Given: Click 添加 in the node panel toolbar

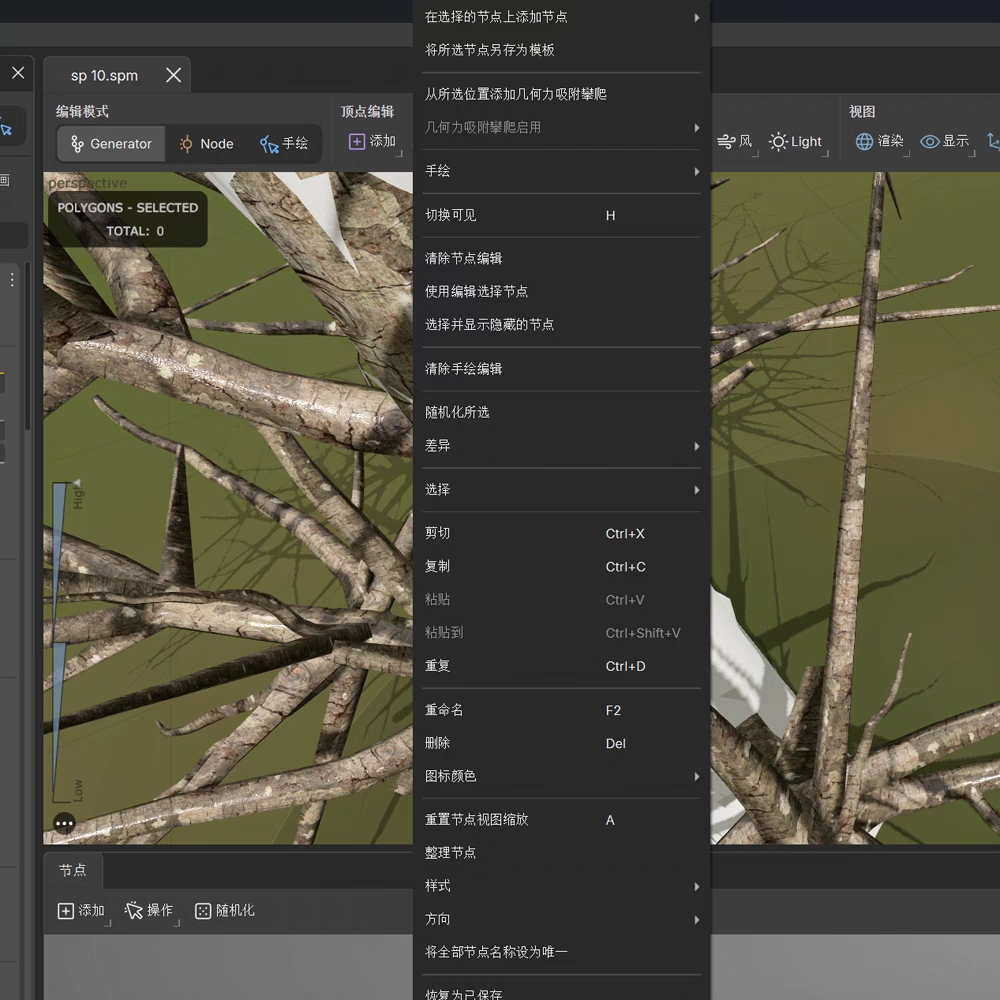Looking at the screenshot, I should pos(82,911).
